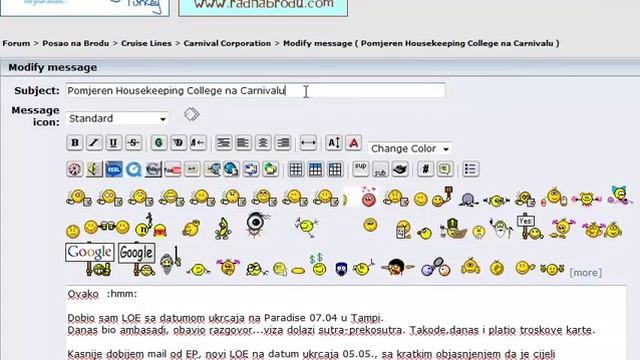Open the Change Color dropdown
The width and height of the screenshot is (640, 360).
409,149
